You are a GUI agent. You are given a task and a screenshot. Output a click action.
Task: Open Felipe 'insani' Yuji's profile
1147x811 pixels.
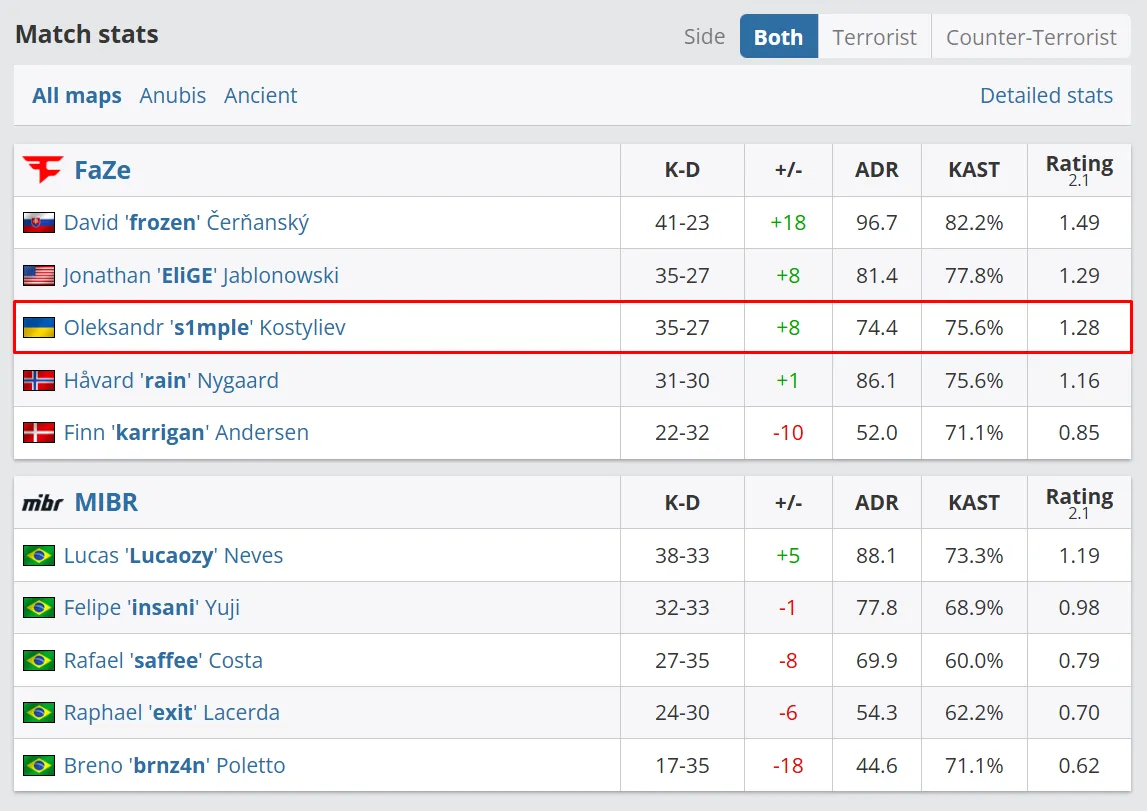[152, 608]
